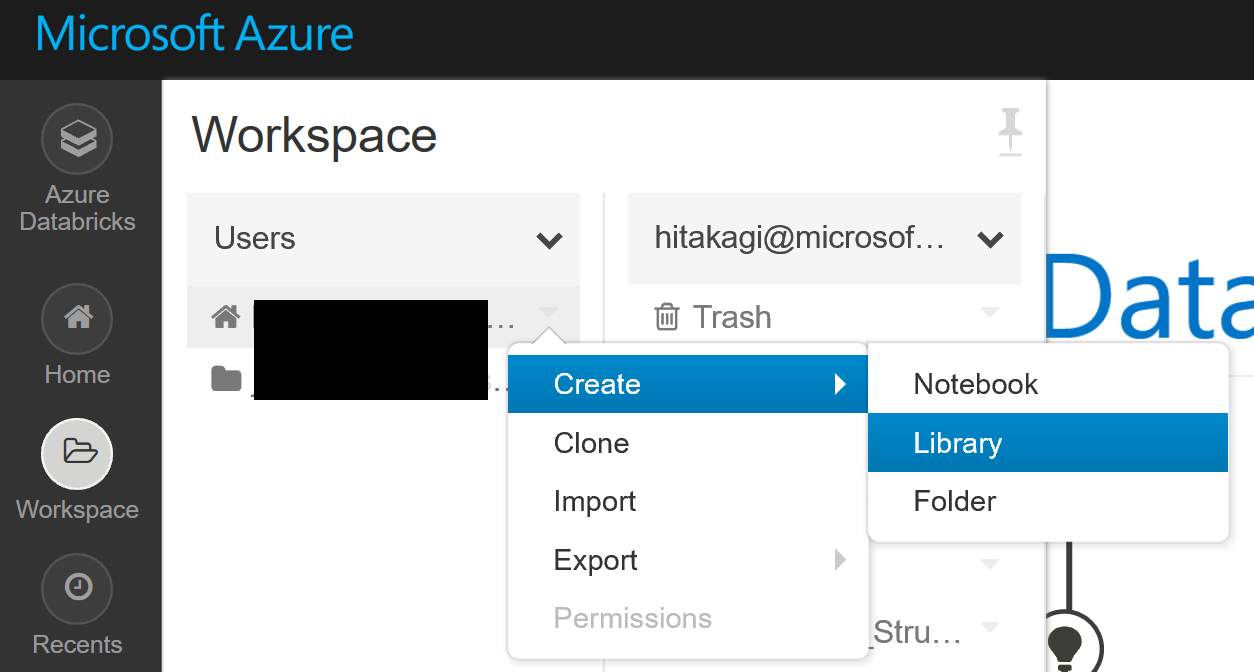
Task: Expand the hitakagi@microsoft account dropdown
Action: click(x=990, y=240)
